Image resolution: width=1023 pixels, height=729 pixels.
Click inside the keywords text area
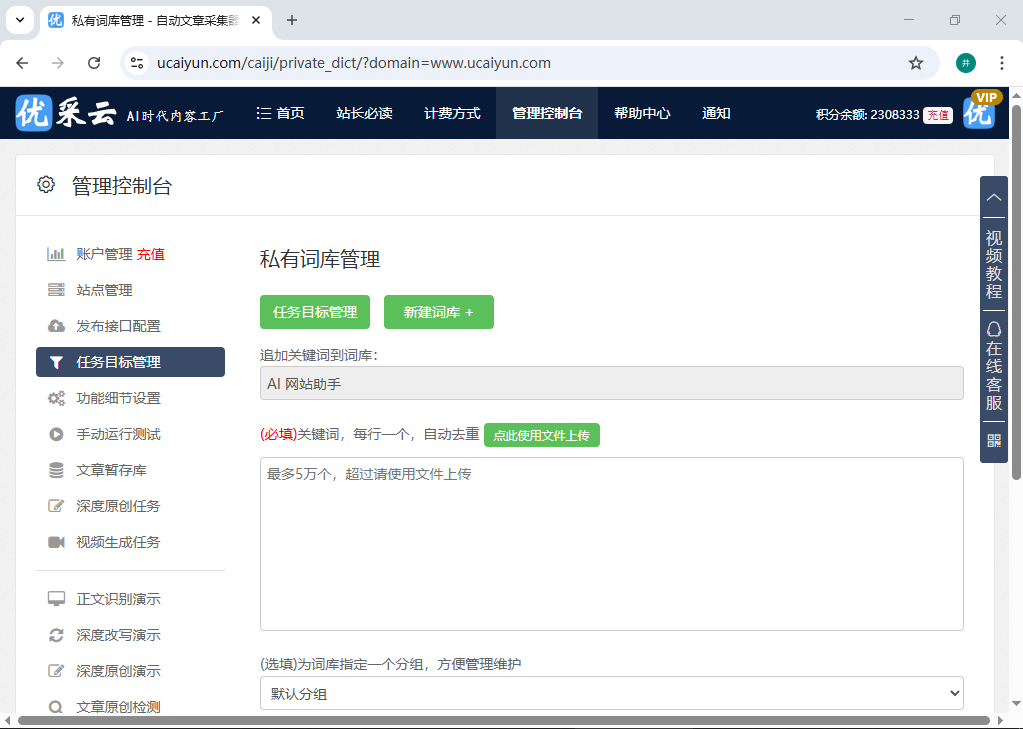(610, 543)
